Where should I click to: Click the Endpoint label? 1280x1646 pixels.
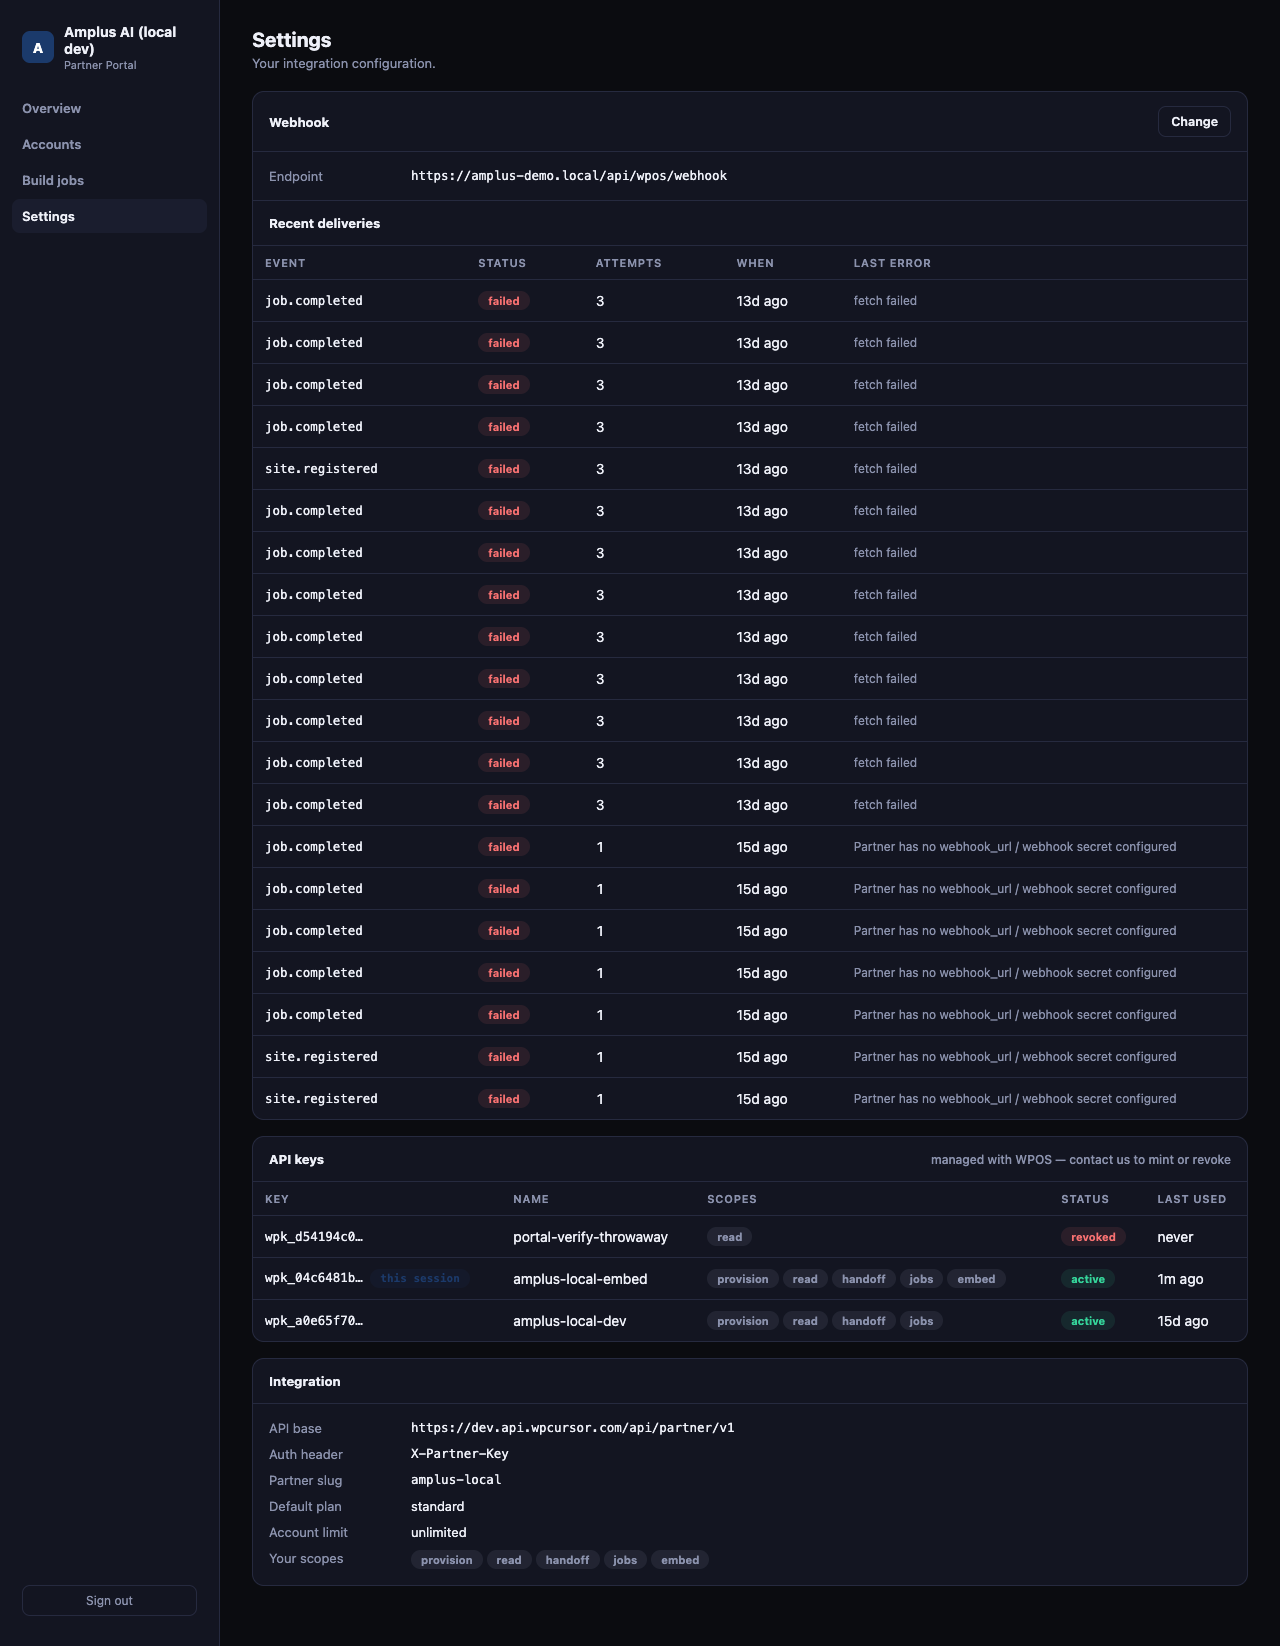point(296,176)
